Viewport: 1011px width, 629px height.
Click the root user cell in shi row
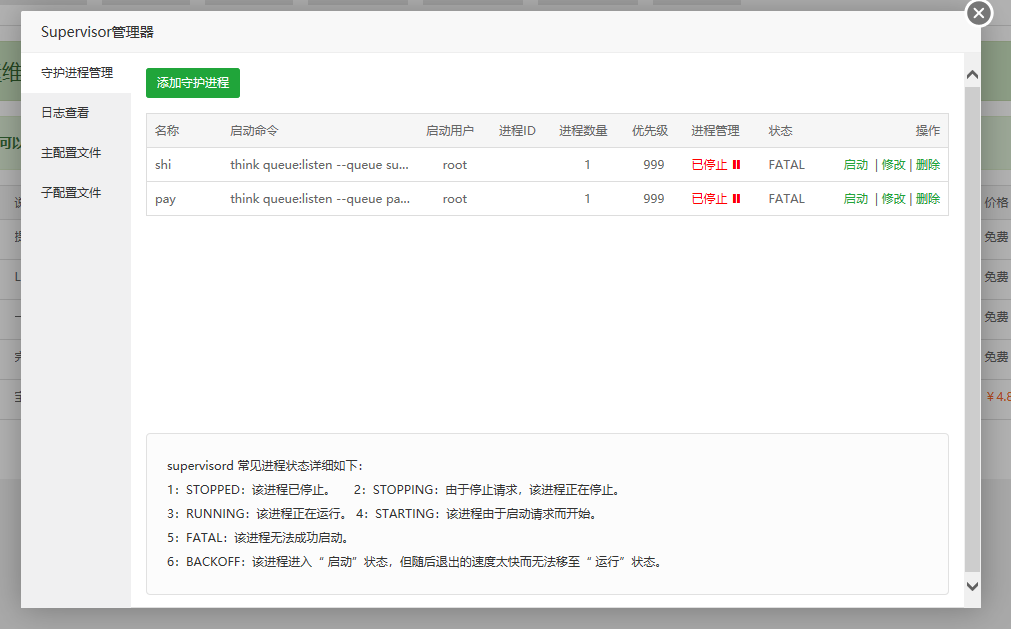(455, 165)
